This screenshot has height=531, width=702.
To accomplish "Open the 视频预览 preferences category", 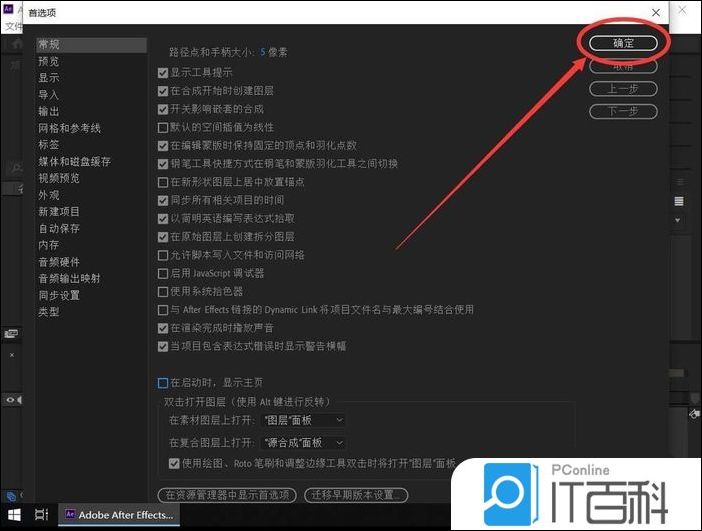I will click(x=59, y=178).
